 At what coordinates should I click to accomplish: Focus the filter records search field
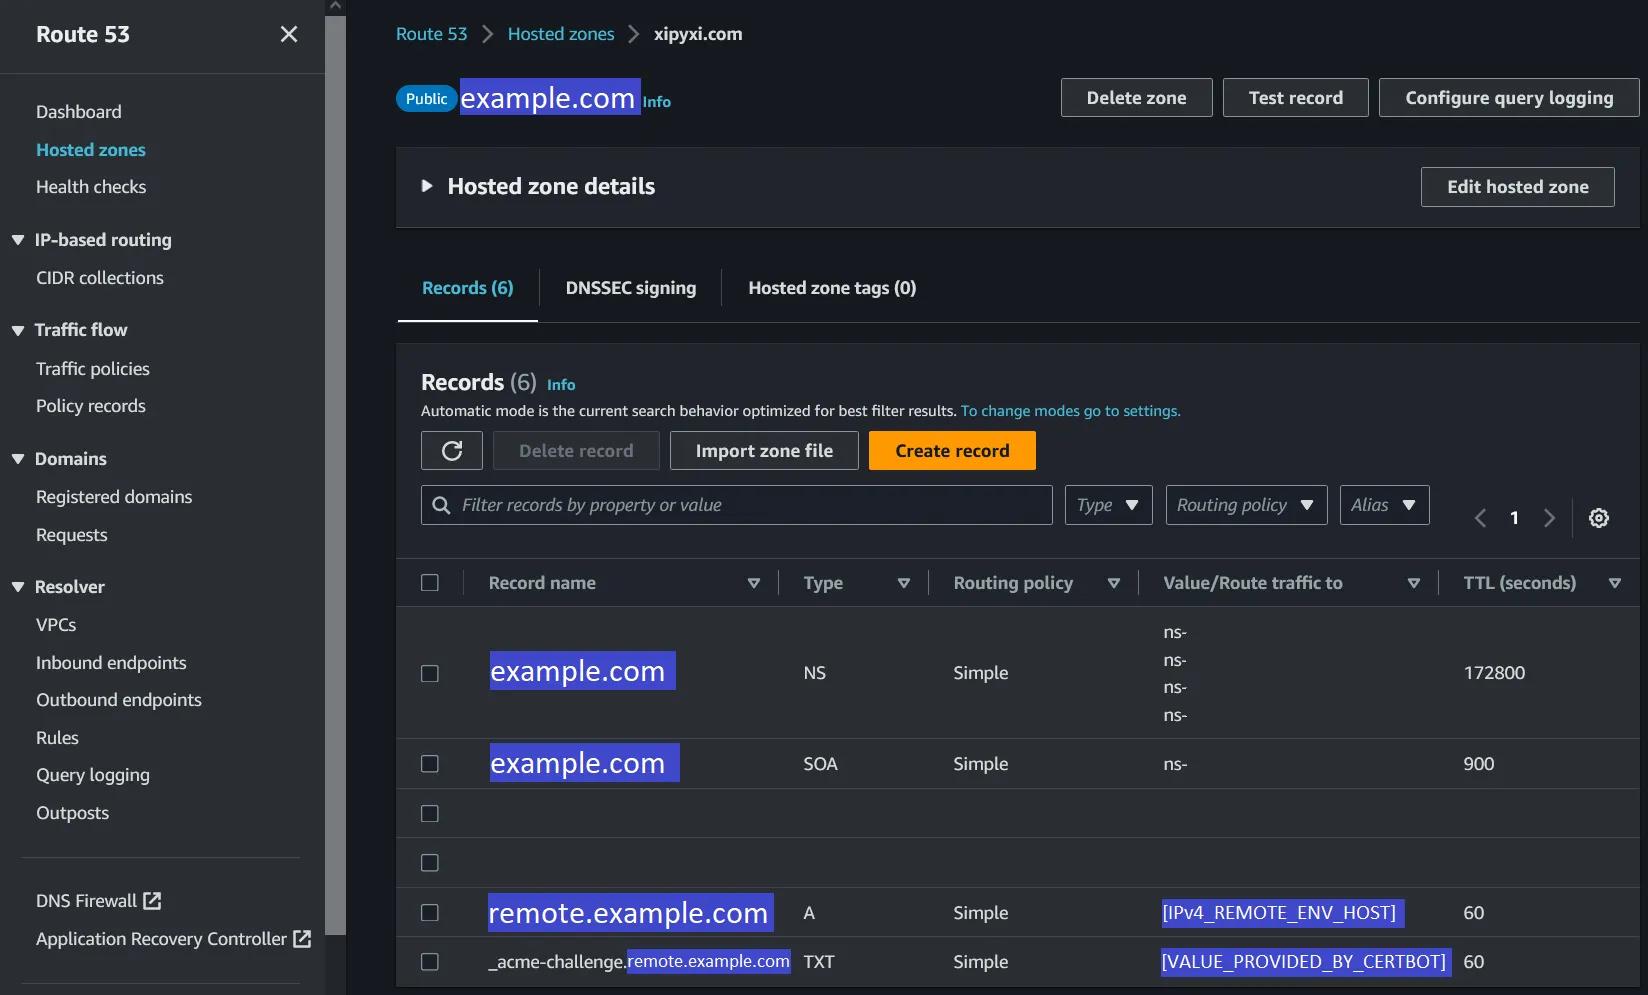[737, 505]
